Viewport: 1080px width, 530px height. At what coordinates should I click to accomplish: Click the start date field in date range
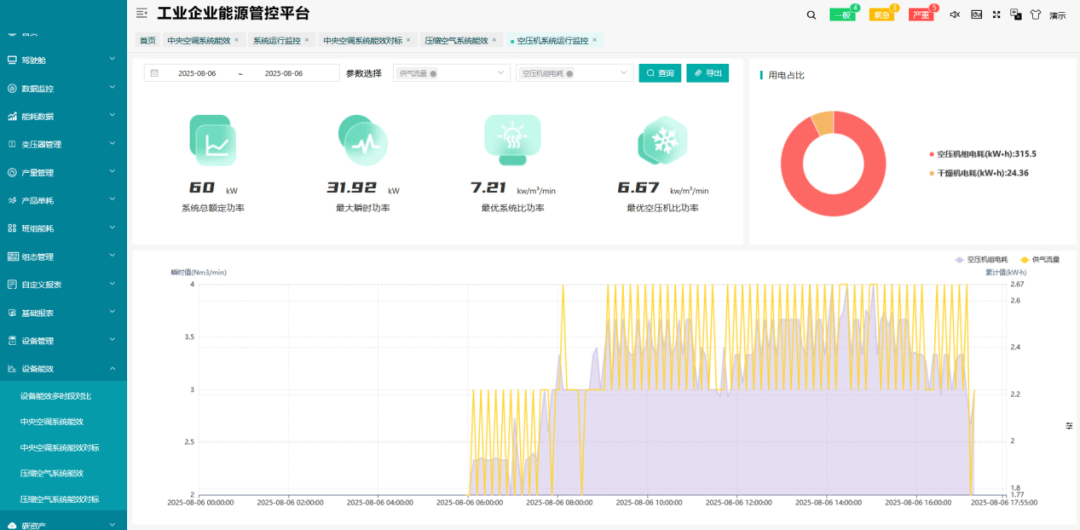pos(197,74)
